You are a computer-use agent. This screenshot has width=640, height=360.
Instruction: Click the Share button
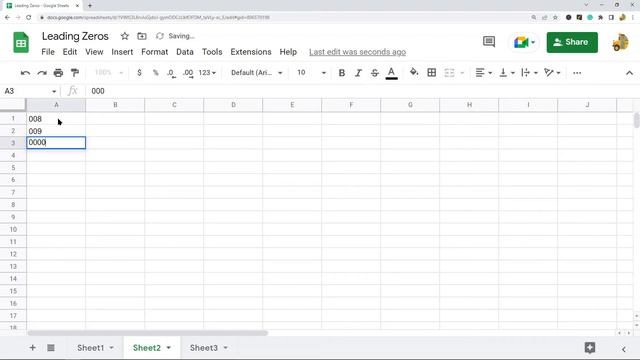pyautogui.click(x=572, y=42)
